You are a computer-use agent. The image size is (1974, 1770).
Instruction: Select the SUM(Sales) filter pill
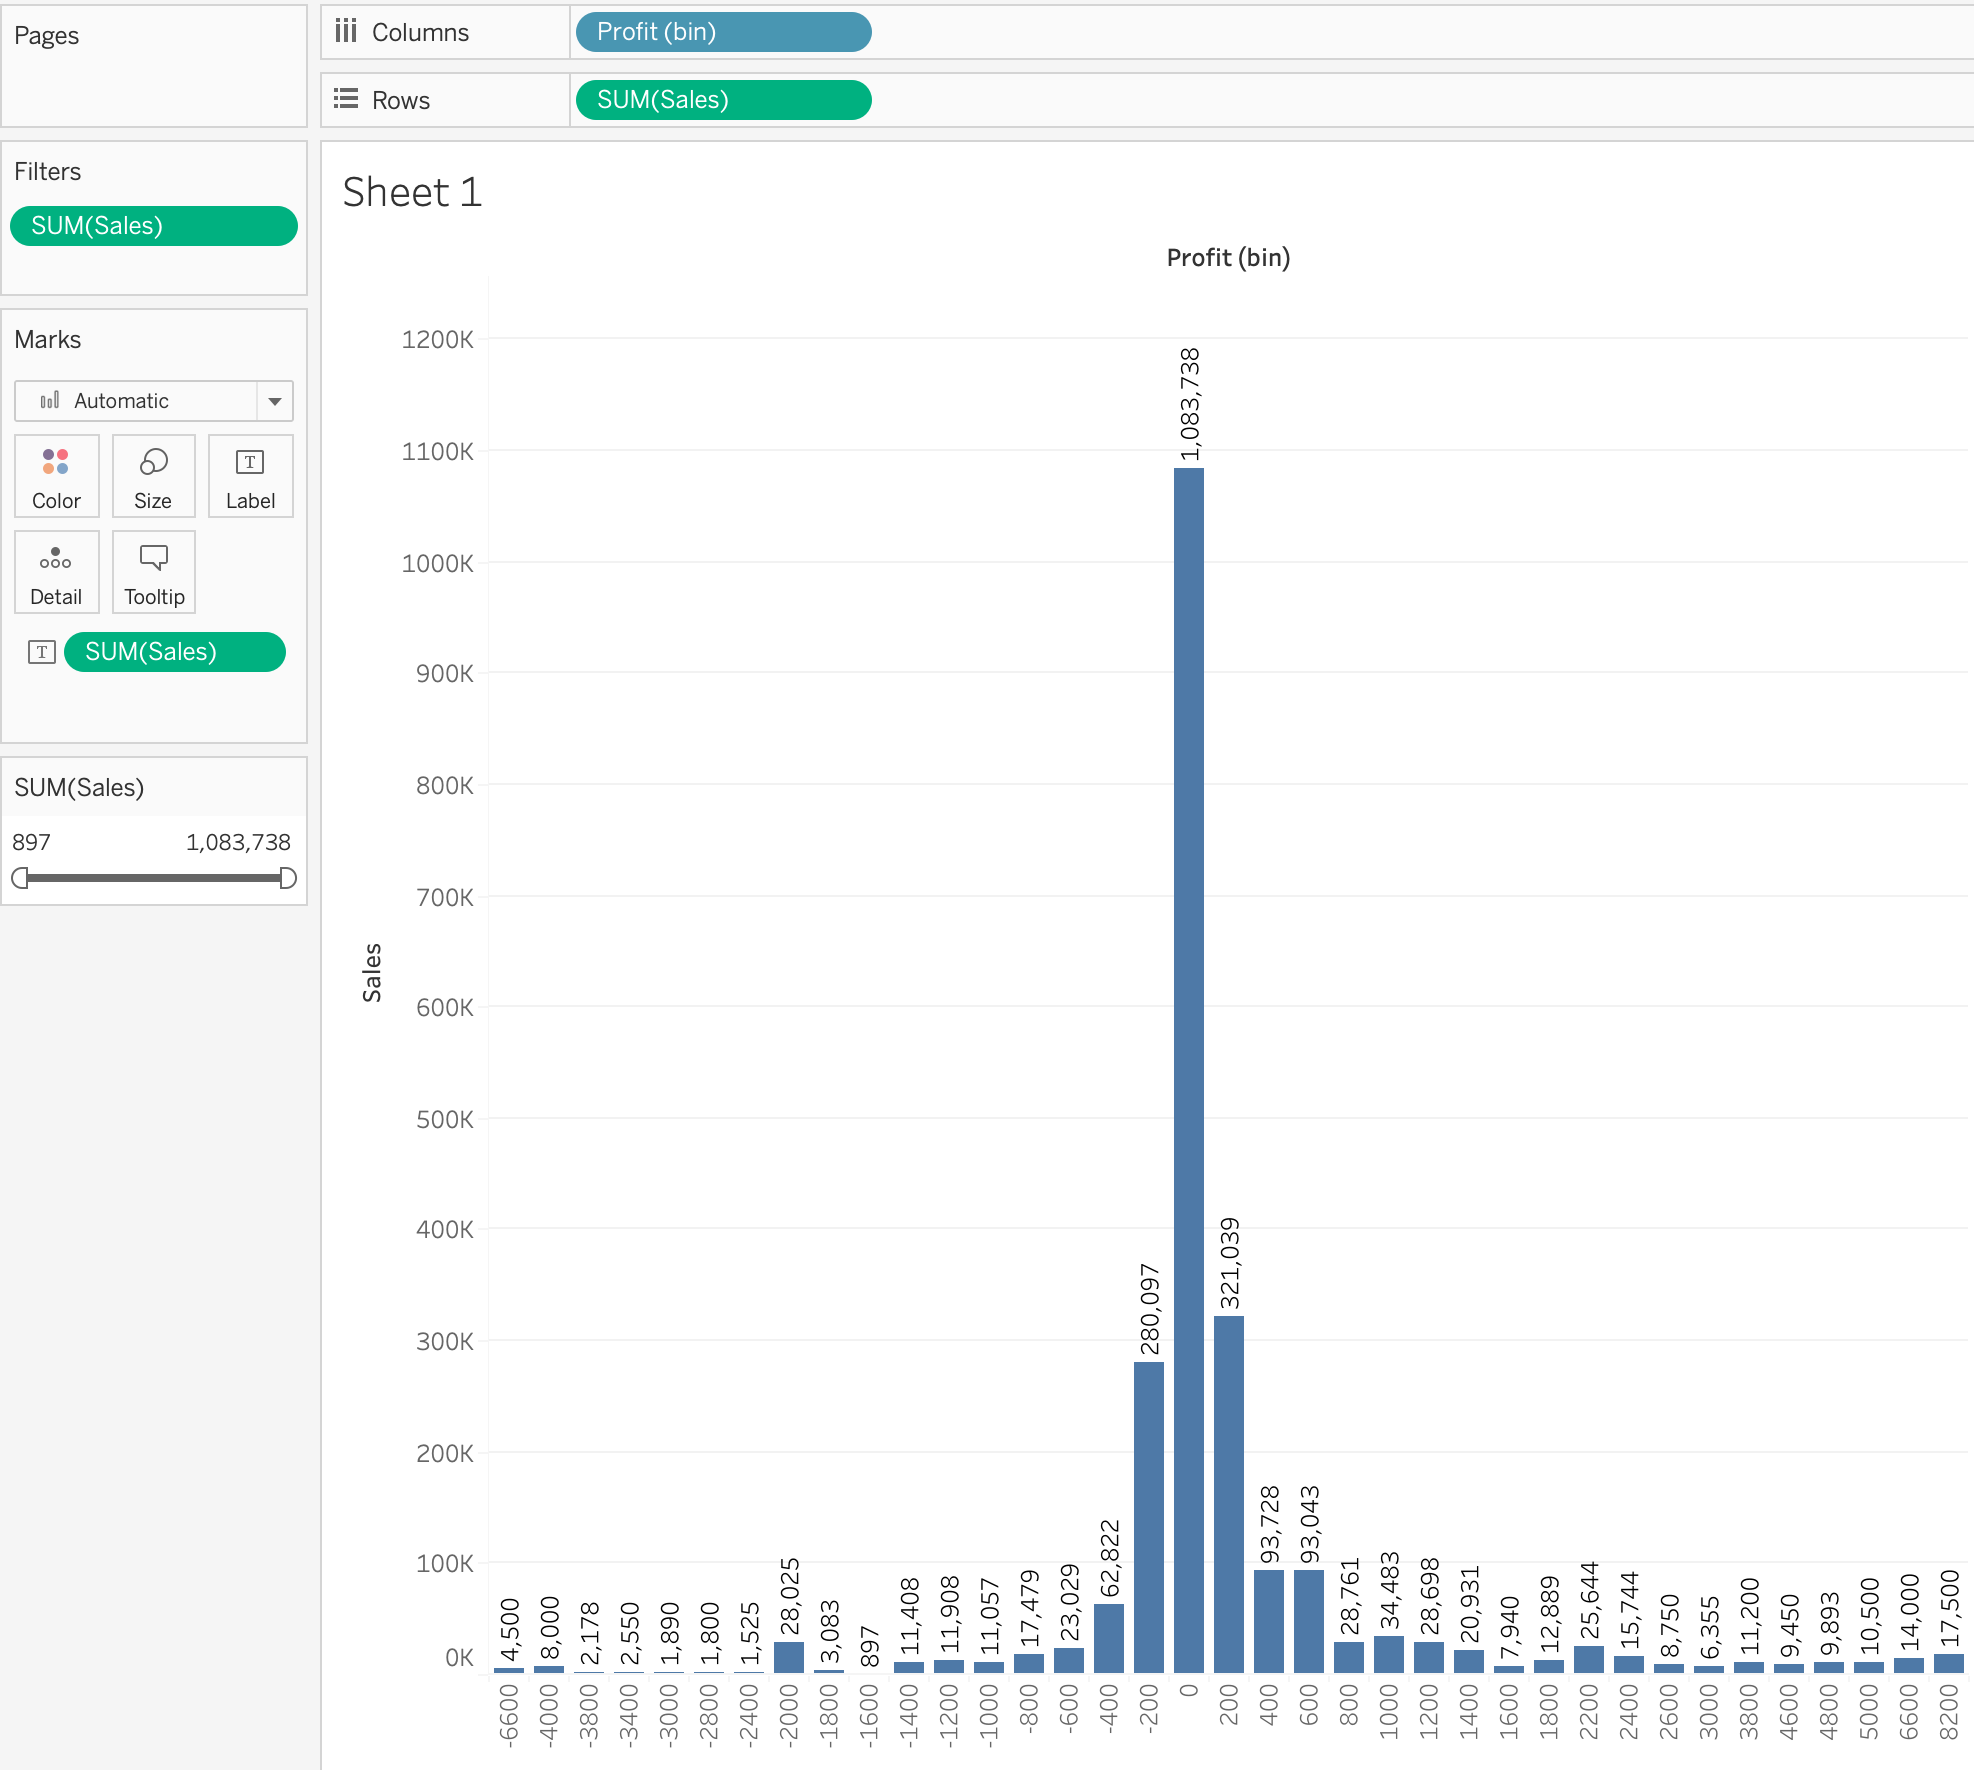pyautogui.click(x=153, y=225)
